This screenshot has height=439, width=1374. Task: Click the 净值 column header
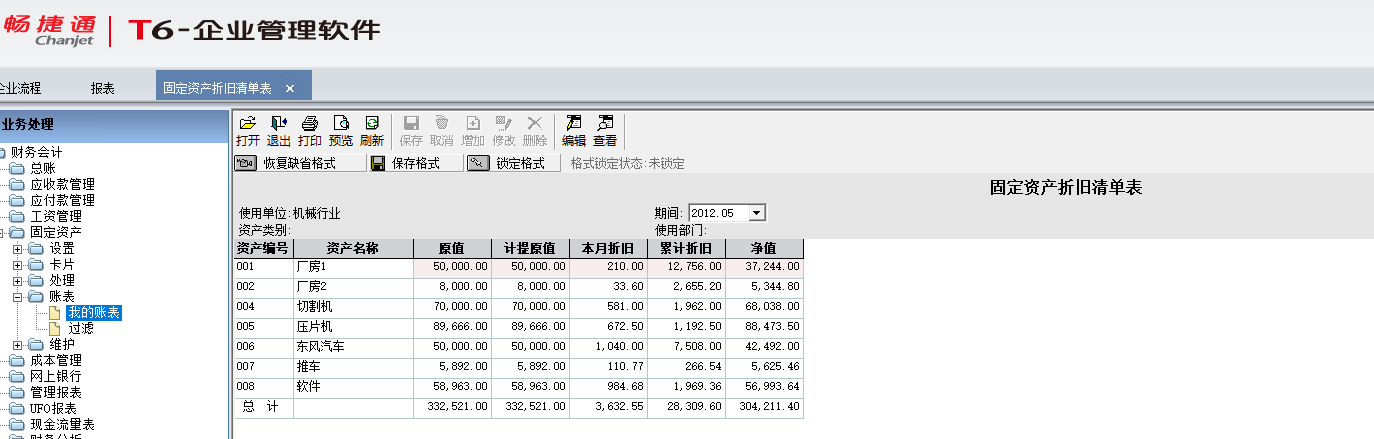764,248
